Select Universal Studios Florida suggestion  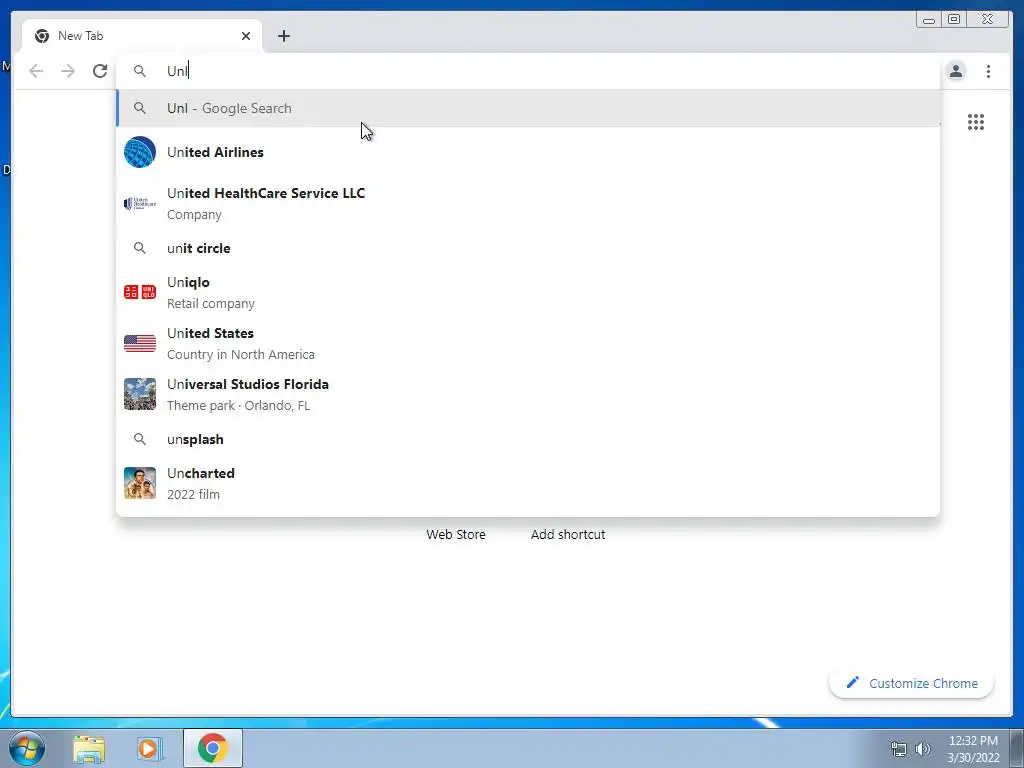pyautogui.click(x=528, y=394)
